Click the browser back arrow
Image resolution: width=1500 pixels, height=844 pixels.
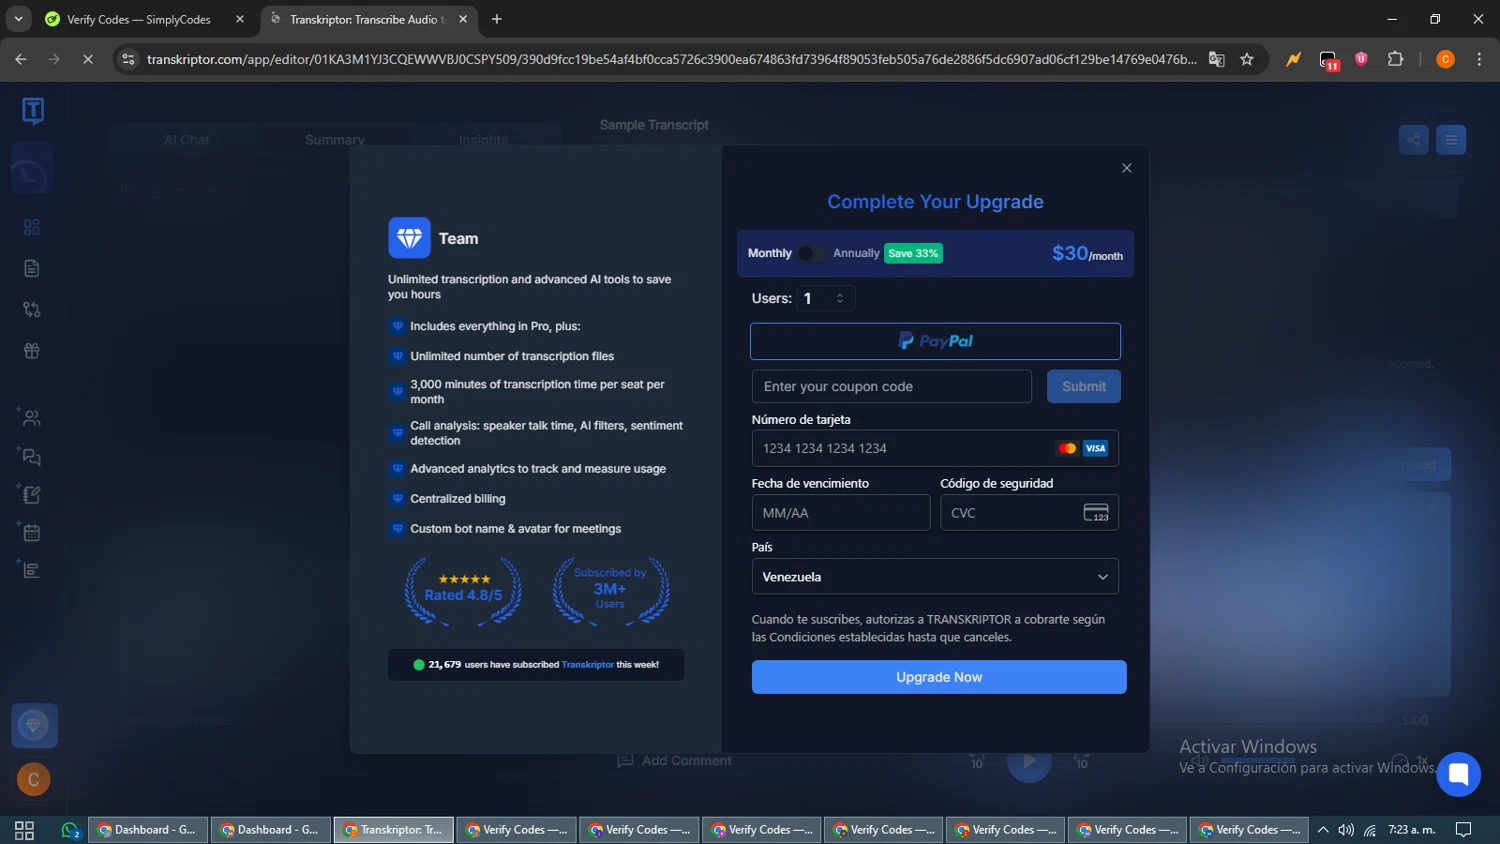click(x=21, y=59)
